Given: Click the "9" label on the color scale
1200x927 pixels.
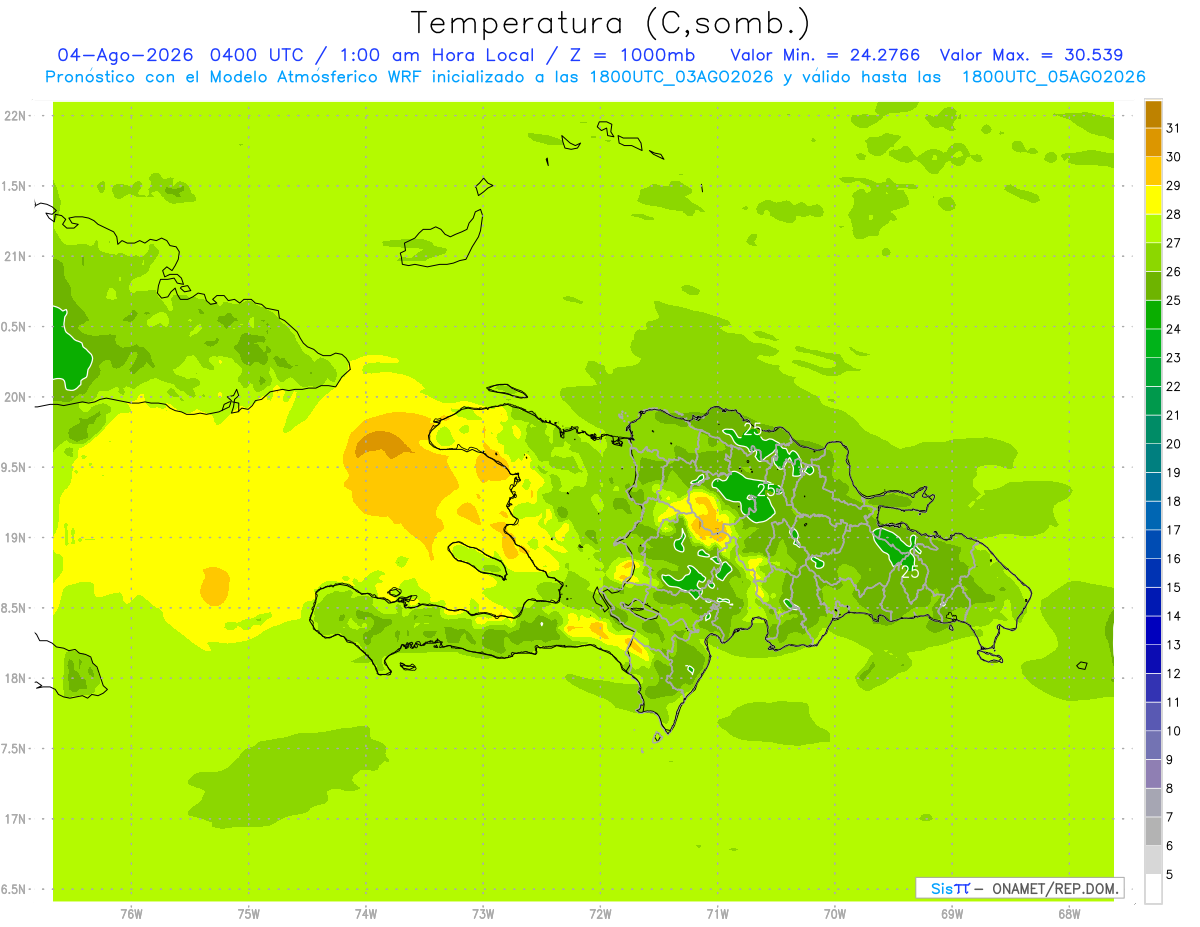Looking at the screenshot, I should pyautogui.click(x=1170, y=760).
